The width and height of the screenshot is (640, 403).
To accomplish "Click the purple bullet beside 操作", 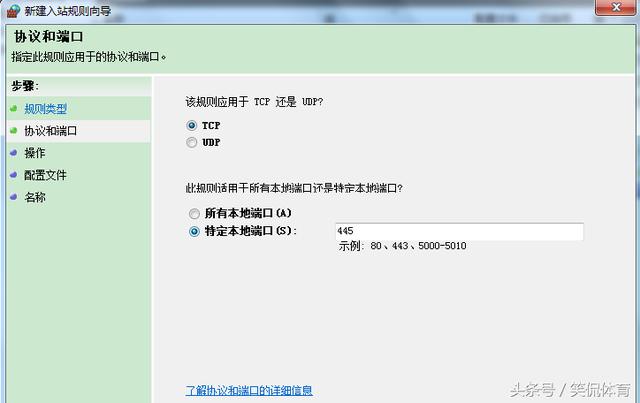I will [14, 153].
